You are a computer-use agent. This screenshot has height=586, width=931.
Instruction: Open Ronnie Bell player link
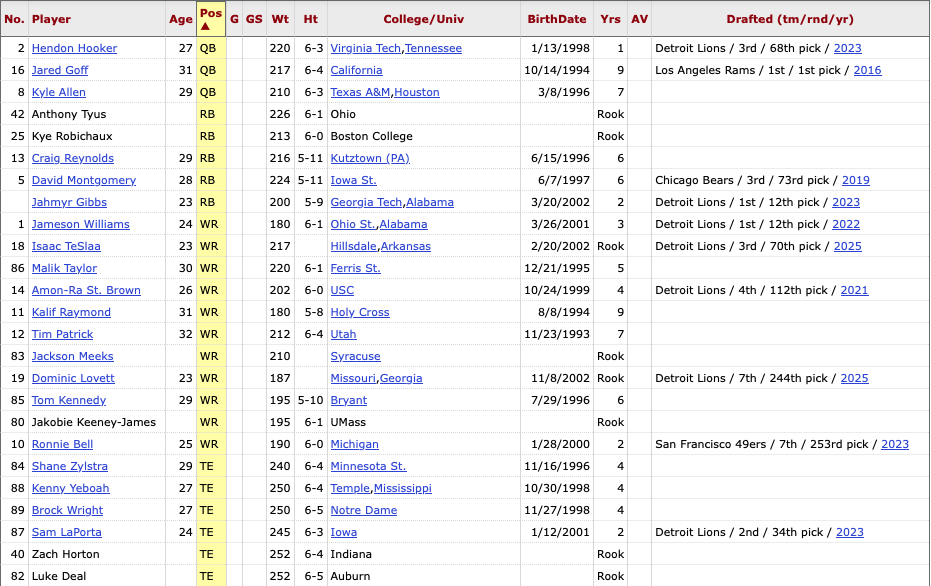click(62, 444)
